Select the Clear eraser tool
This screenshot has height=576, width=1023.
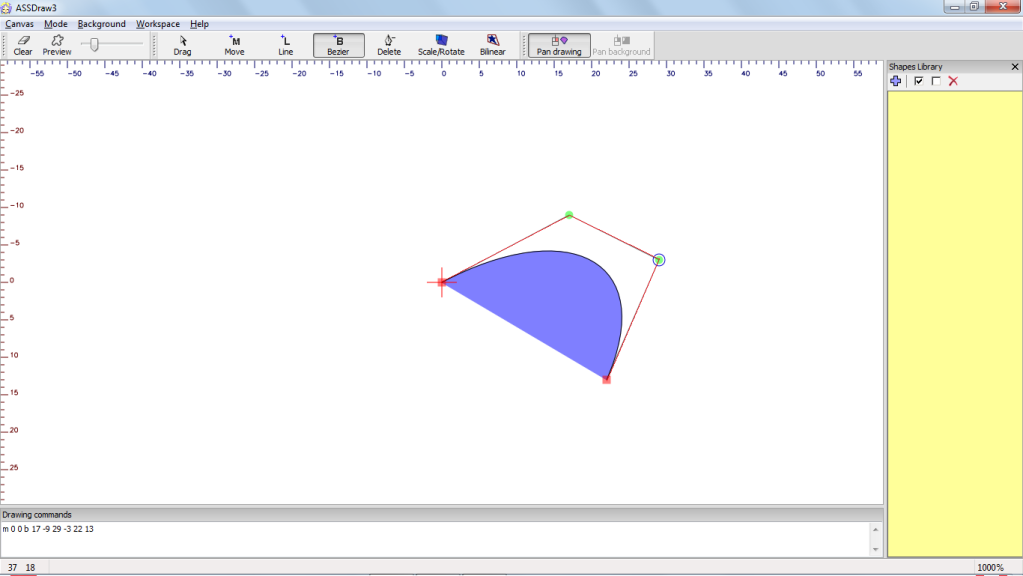tap(23, 45)
